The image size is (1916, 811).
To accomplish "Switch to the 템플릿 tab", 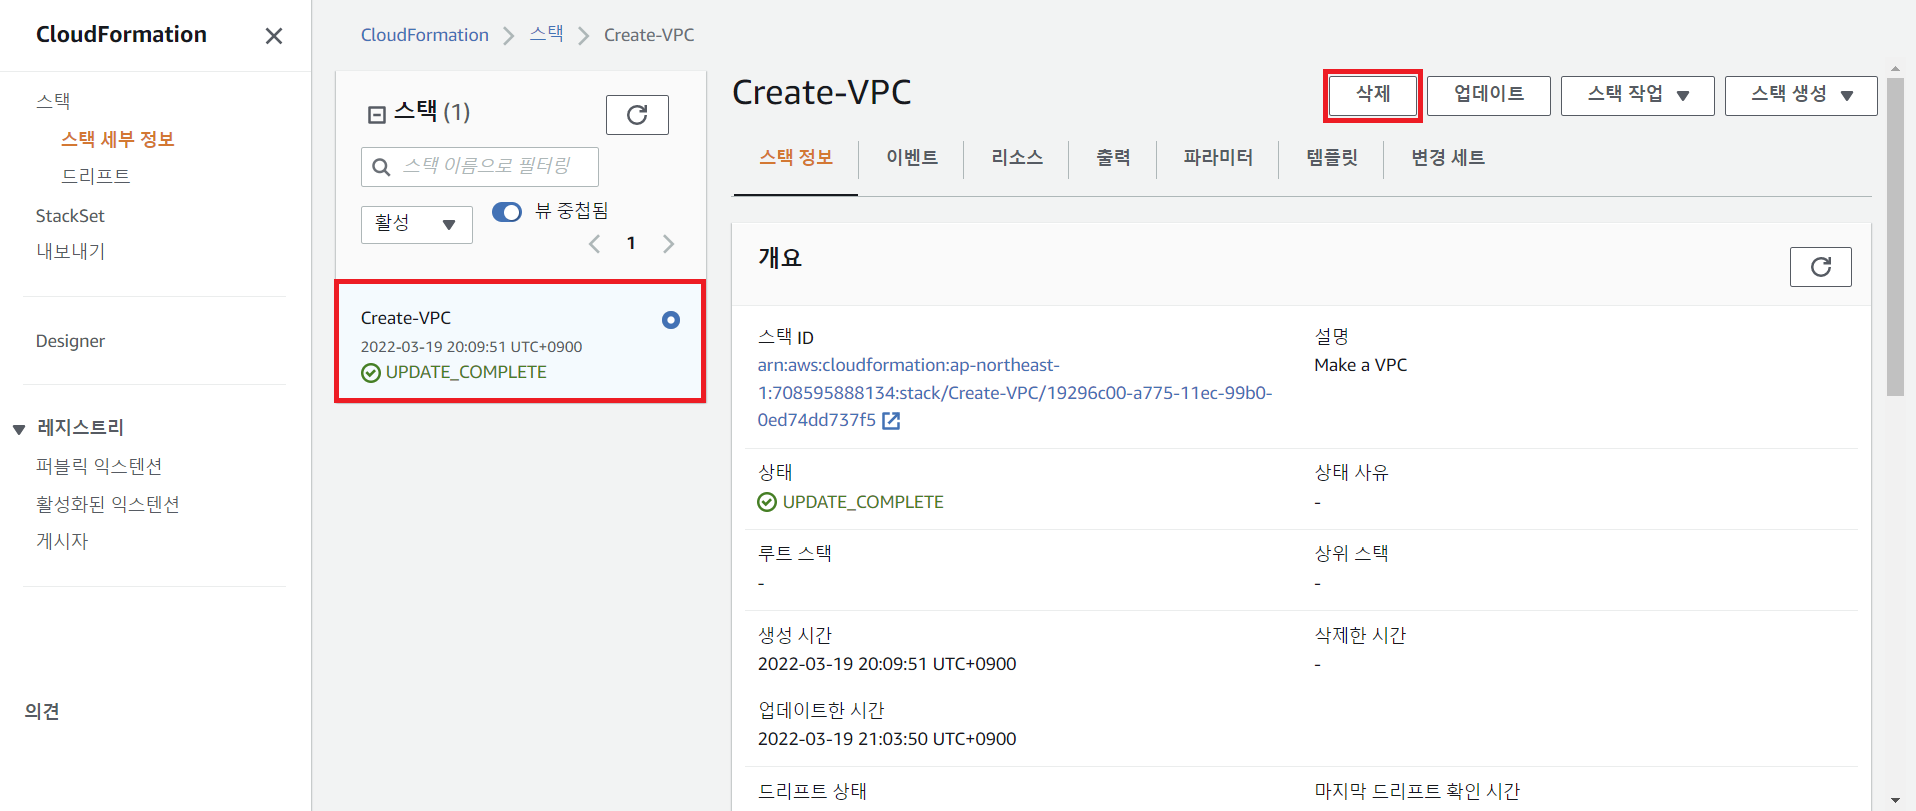I will click(1332, 158).
